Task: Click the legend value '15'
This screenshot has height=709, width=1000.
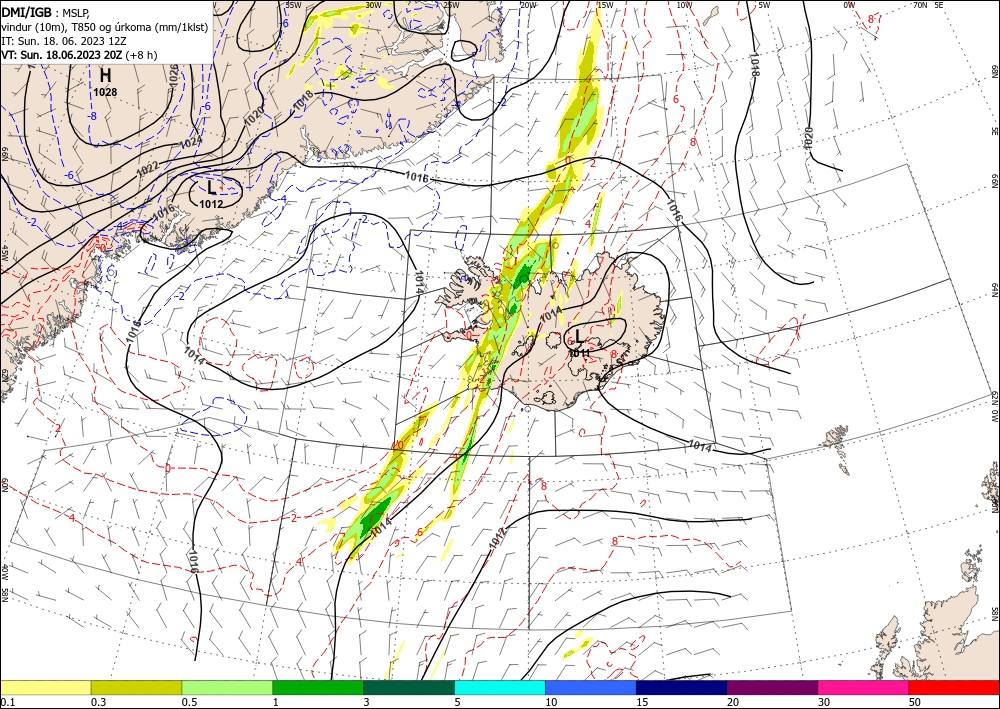Action: (642, 702)
